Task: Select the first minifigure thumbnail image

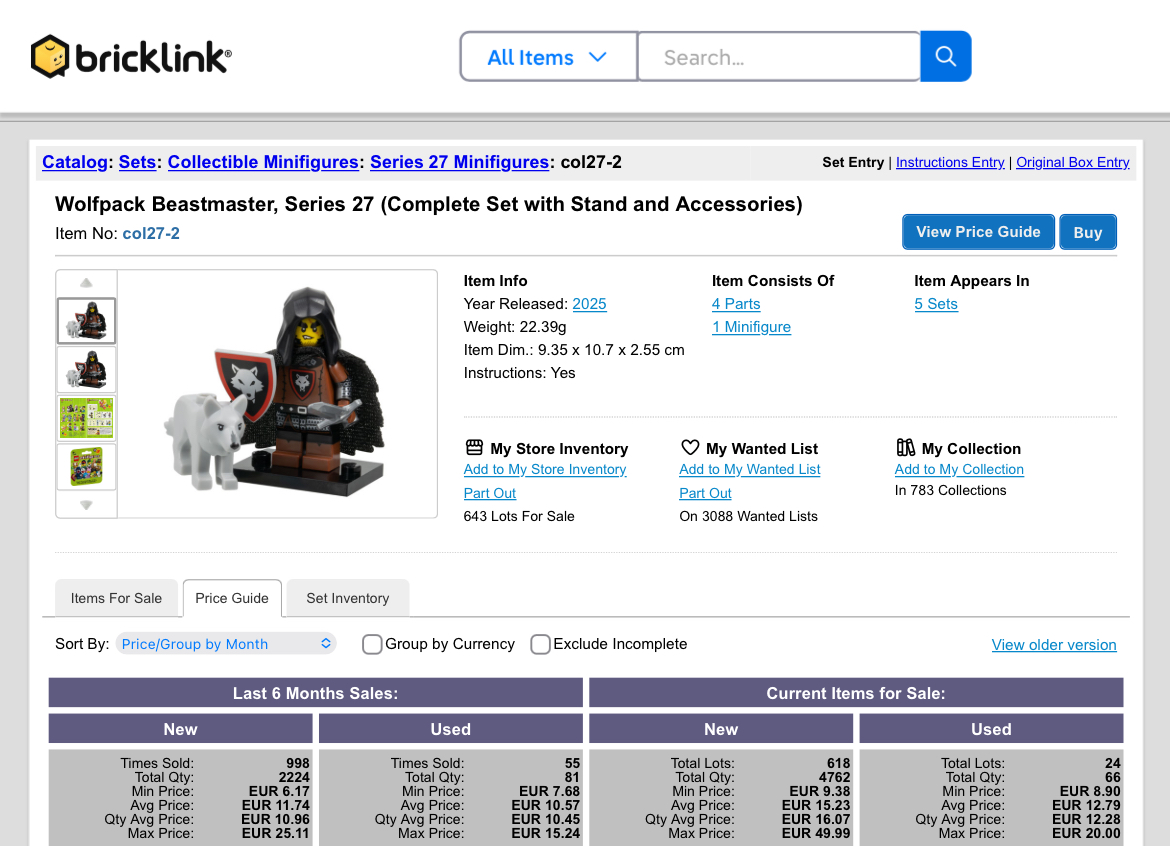Action: (x=86, y=321)
